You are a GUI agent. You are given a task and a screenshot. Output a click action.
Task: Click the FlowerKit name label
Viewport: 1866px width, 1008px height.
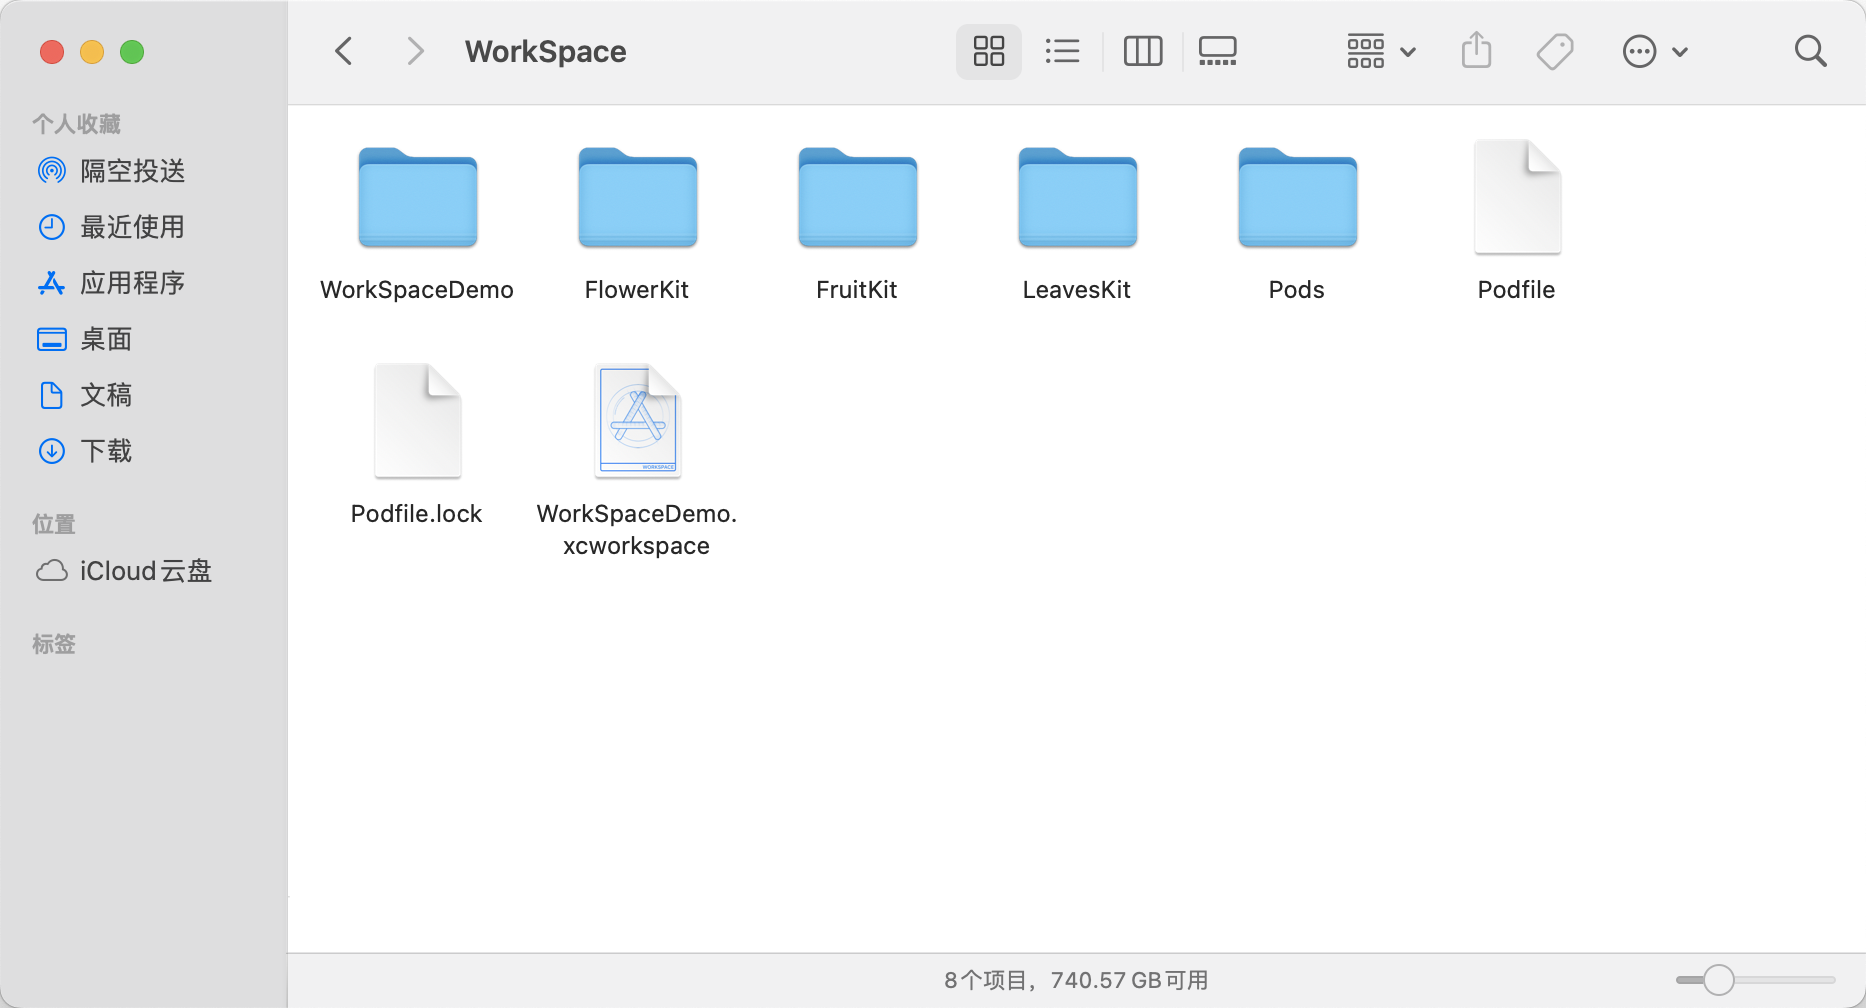point(637,290)
